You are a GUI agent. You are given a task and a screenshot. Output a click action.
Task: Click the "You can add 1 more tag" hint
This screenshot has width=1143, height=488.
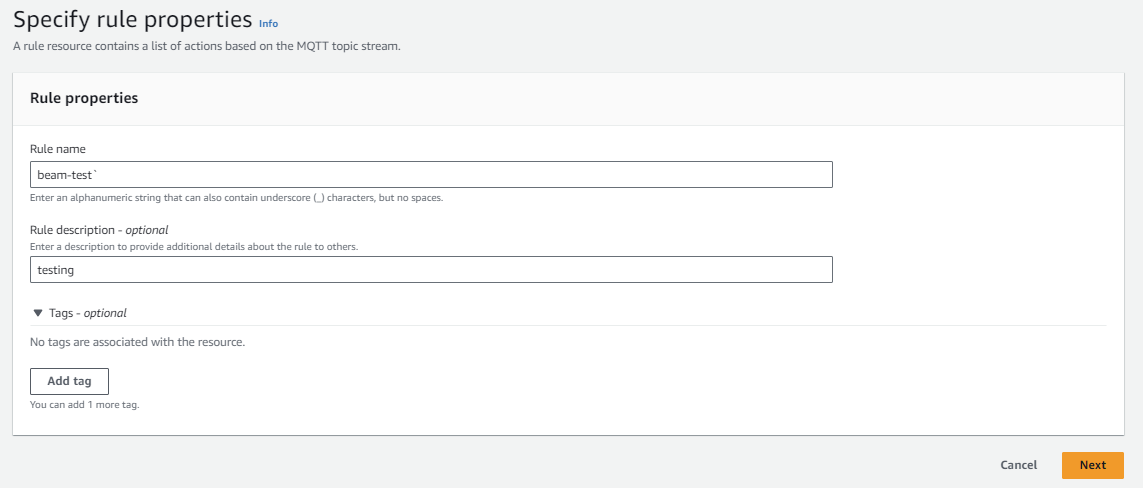coord(84,405)
